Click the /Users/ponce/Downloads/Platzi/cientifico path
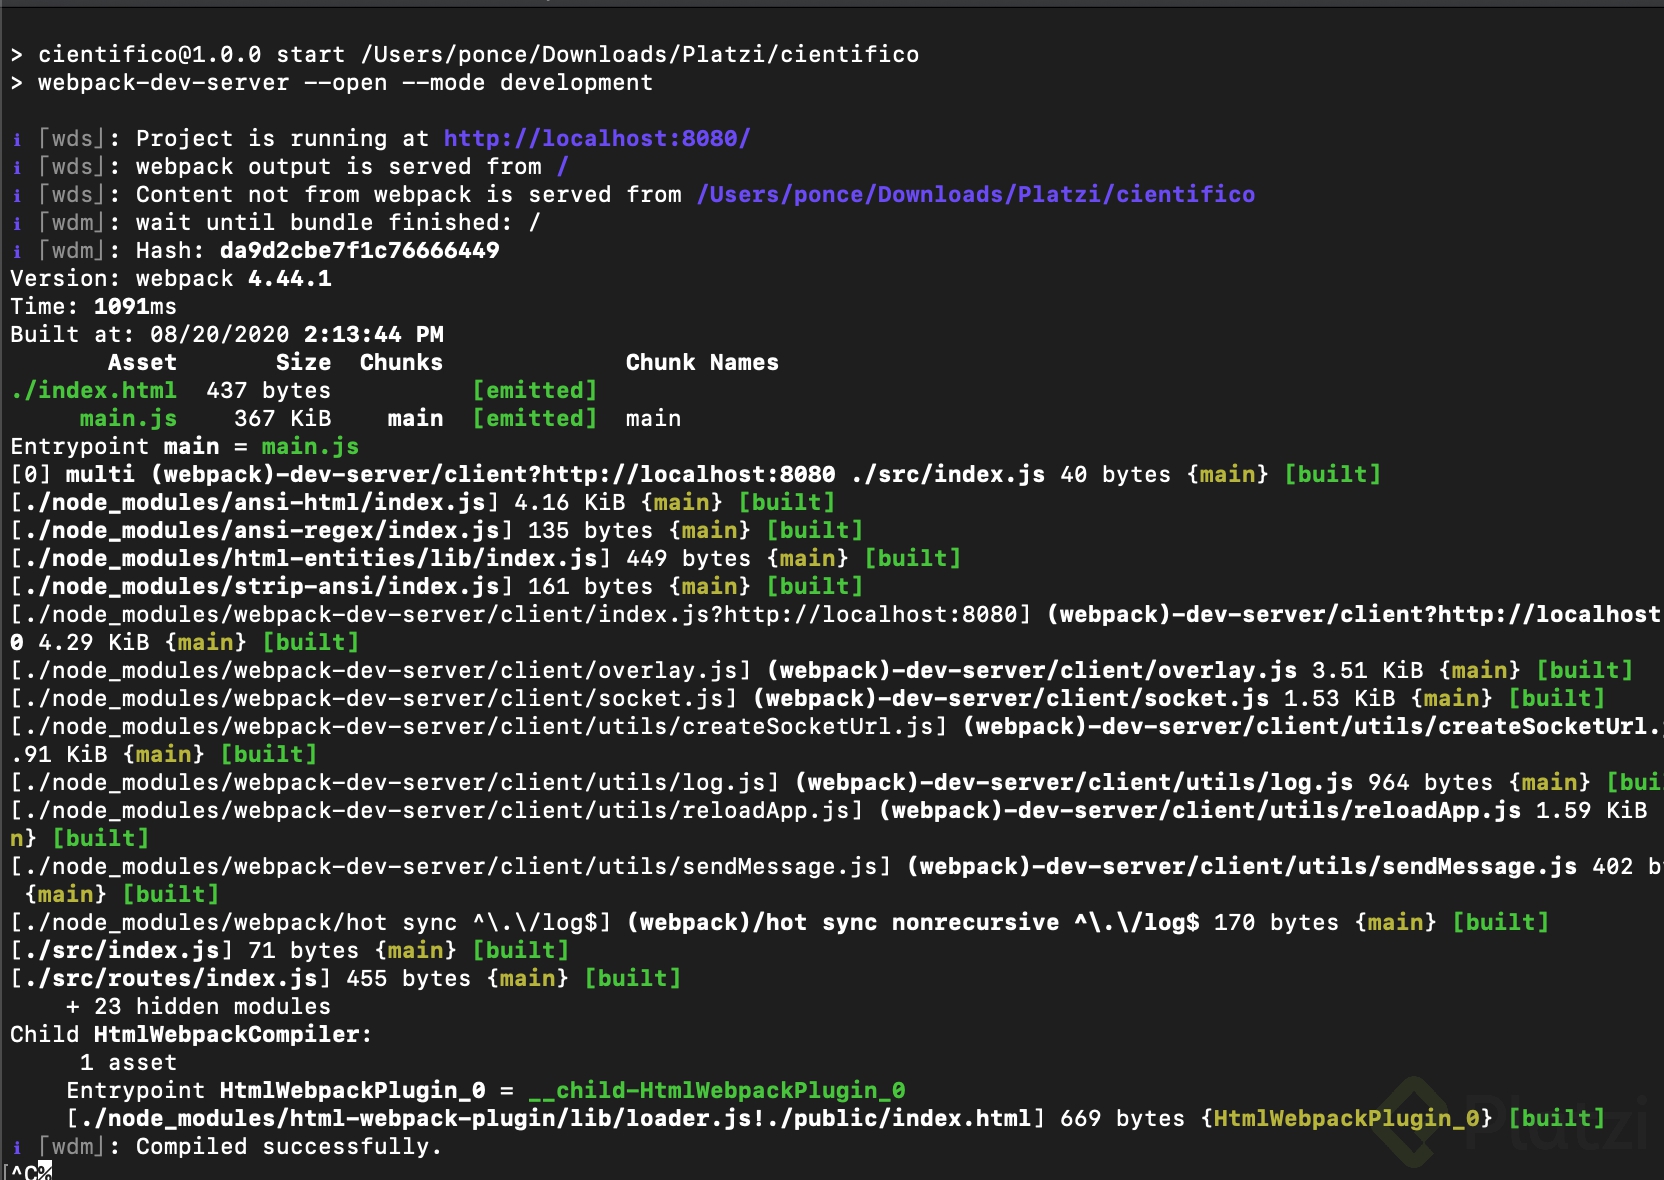This screenshot has height=1180, width=1664. pos(977,195)
